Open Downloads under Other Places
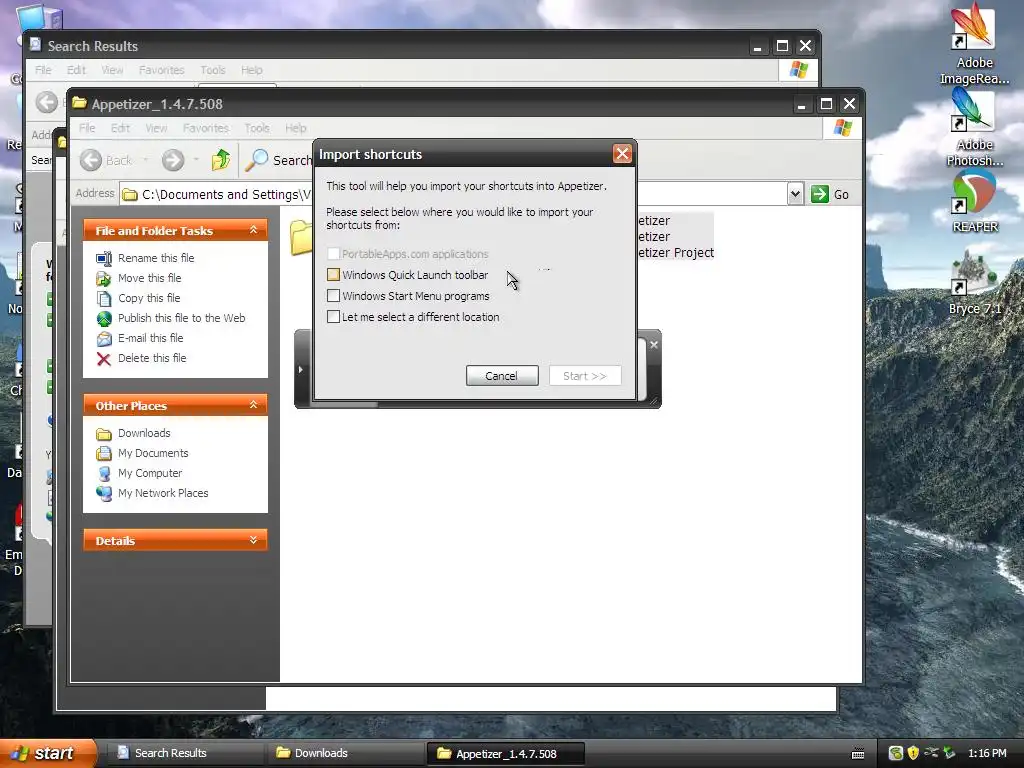The width and height of the screenshot is (1024, 768). point(144,433)
